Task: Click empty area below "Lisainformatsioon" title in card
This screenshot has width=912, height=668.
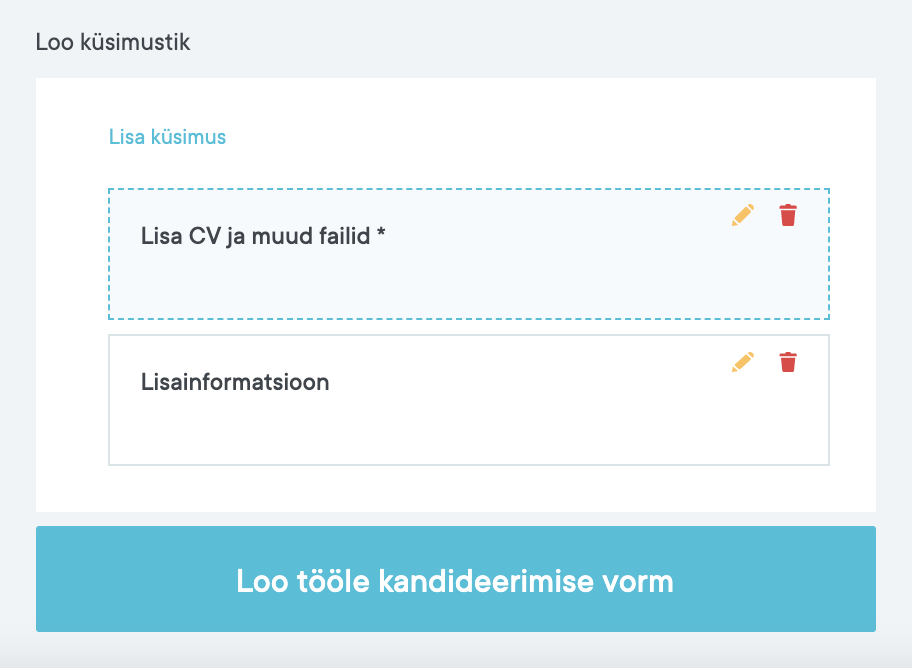Action: (x=400, y=430)
